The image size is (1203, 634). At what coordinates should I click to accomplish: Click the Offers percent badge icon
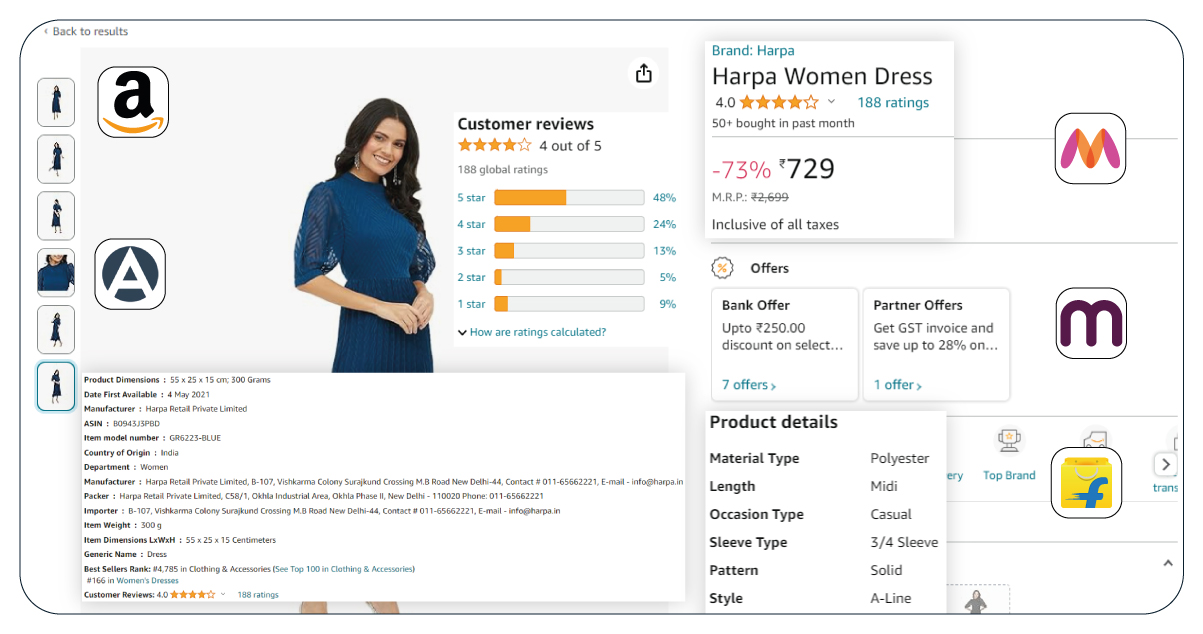pos(723,268)
